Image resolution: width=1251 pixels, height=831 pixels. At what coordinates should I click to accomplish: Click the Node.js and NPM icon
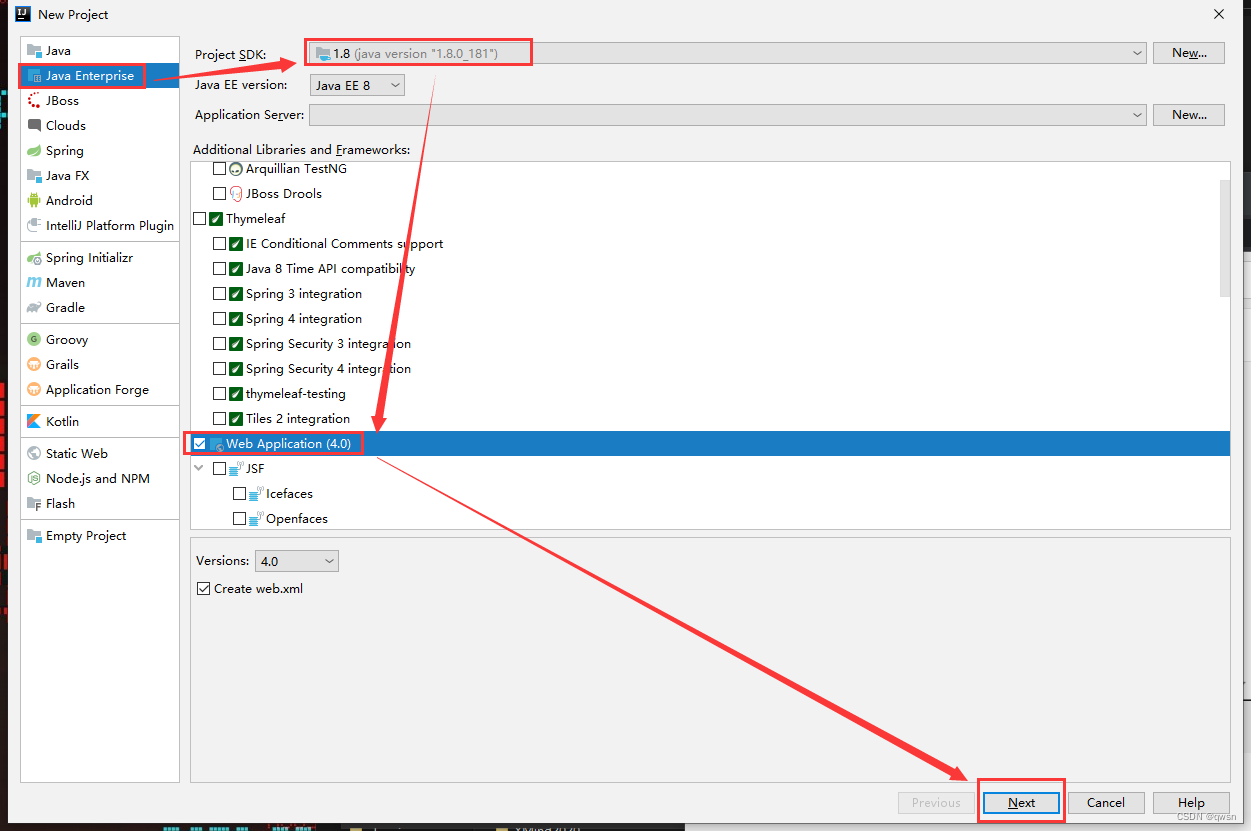[35, 478]
